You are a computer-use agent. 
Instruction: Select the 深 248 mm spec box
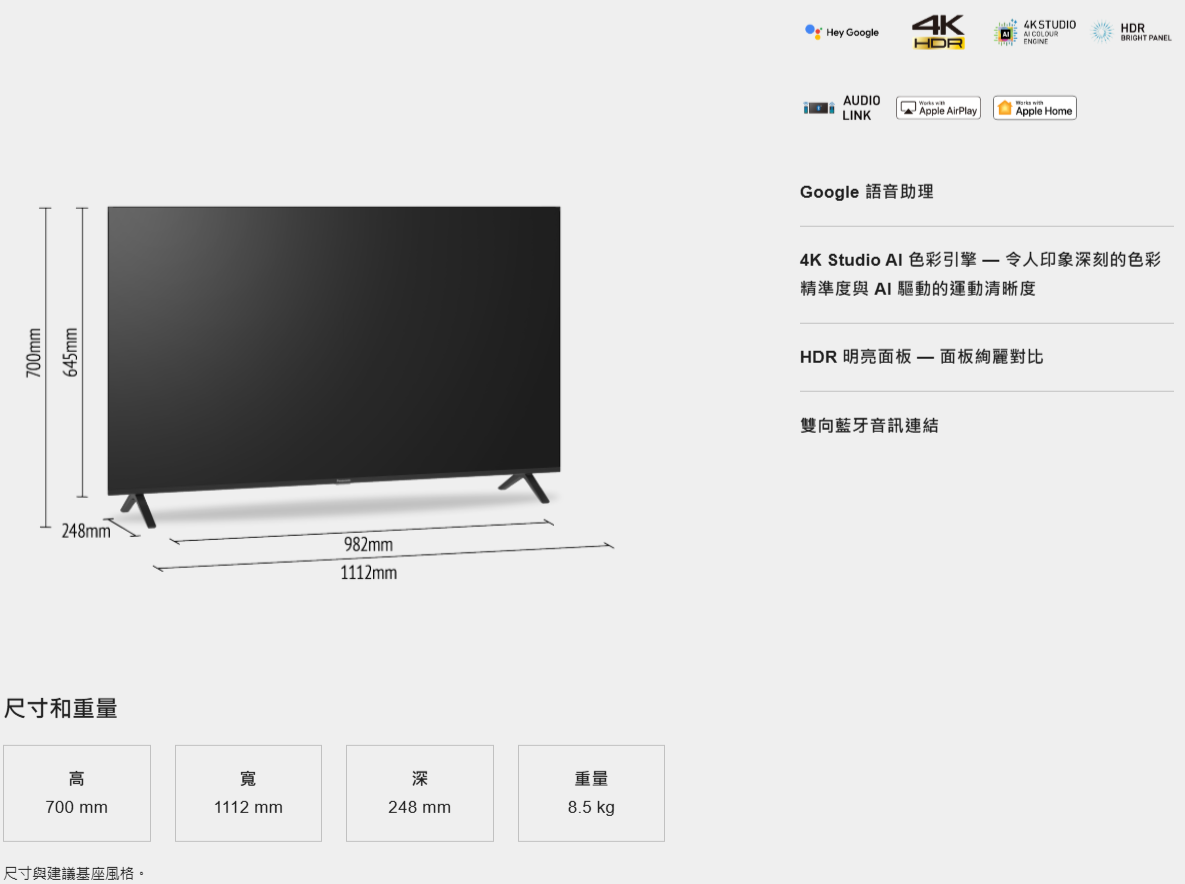(x=420, y=793)
